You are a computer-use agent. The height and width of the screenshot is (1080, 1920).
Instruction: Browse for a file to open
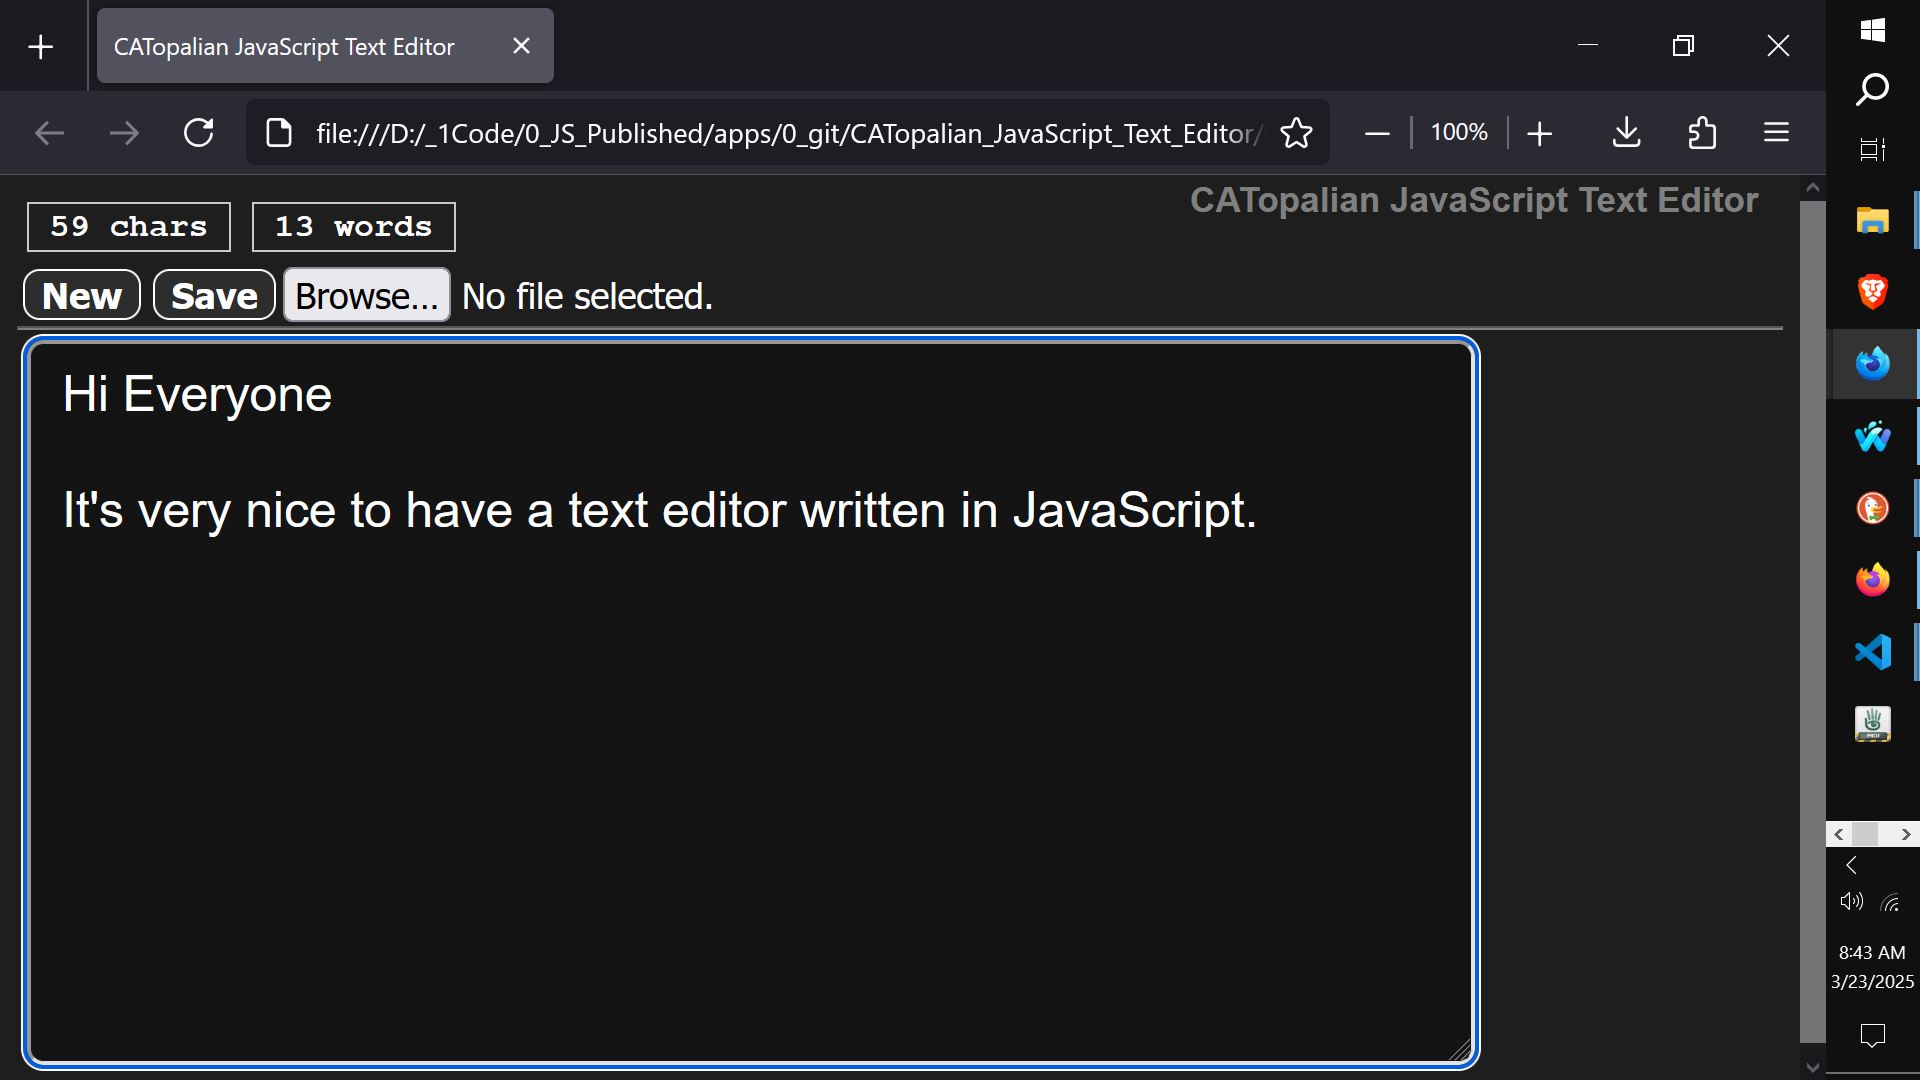[366, 295]
